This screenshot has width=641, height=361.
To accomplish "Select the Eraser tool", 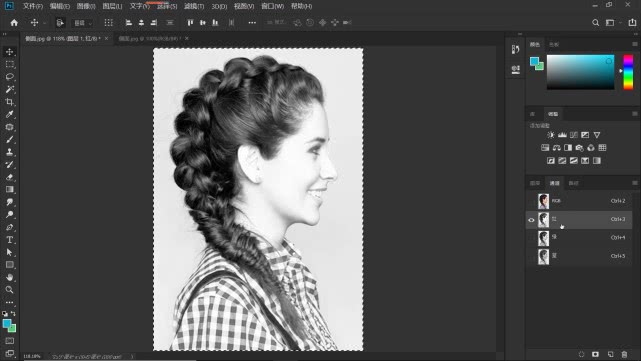I will coord(9,177).
